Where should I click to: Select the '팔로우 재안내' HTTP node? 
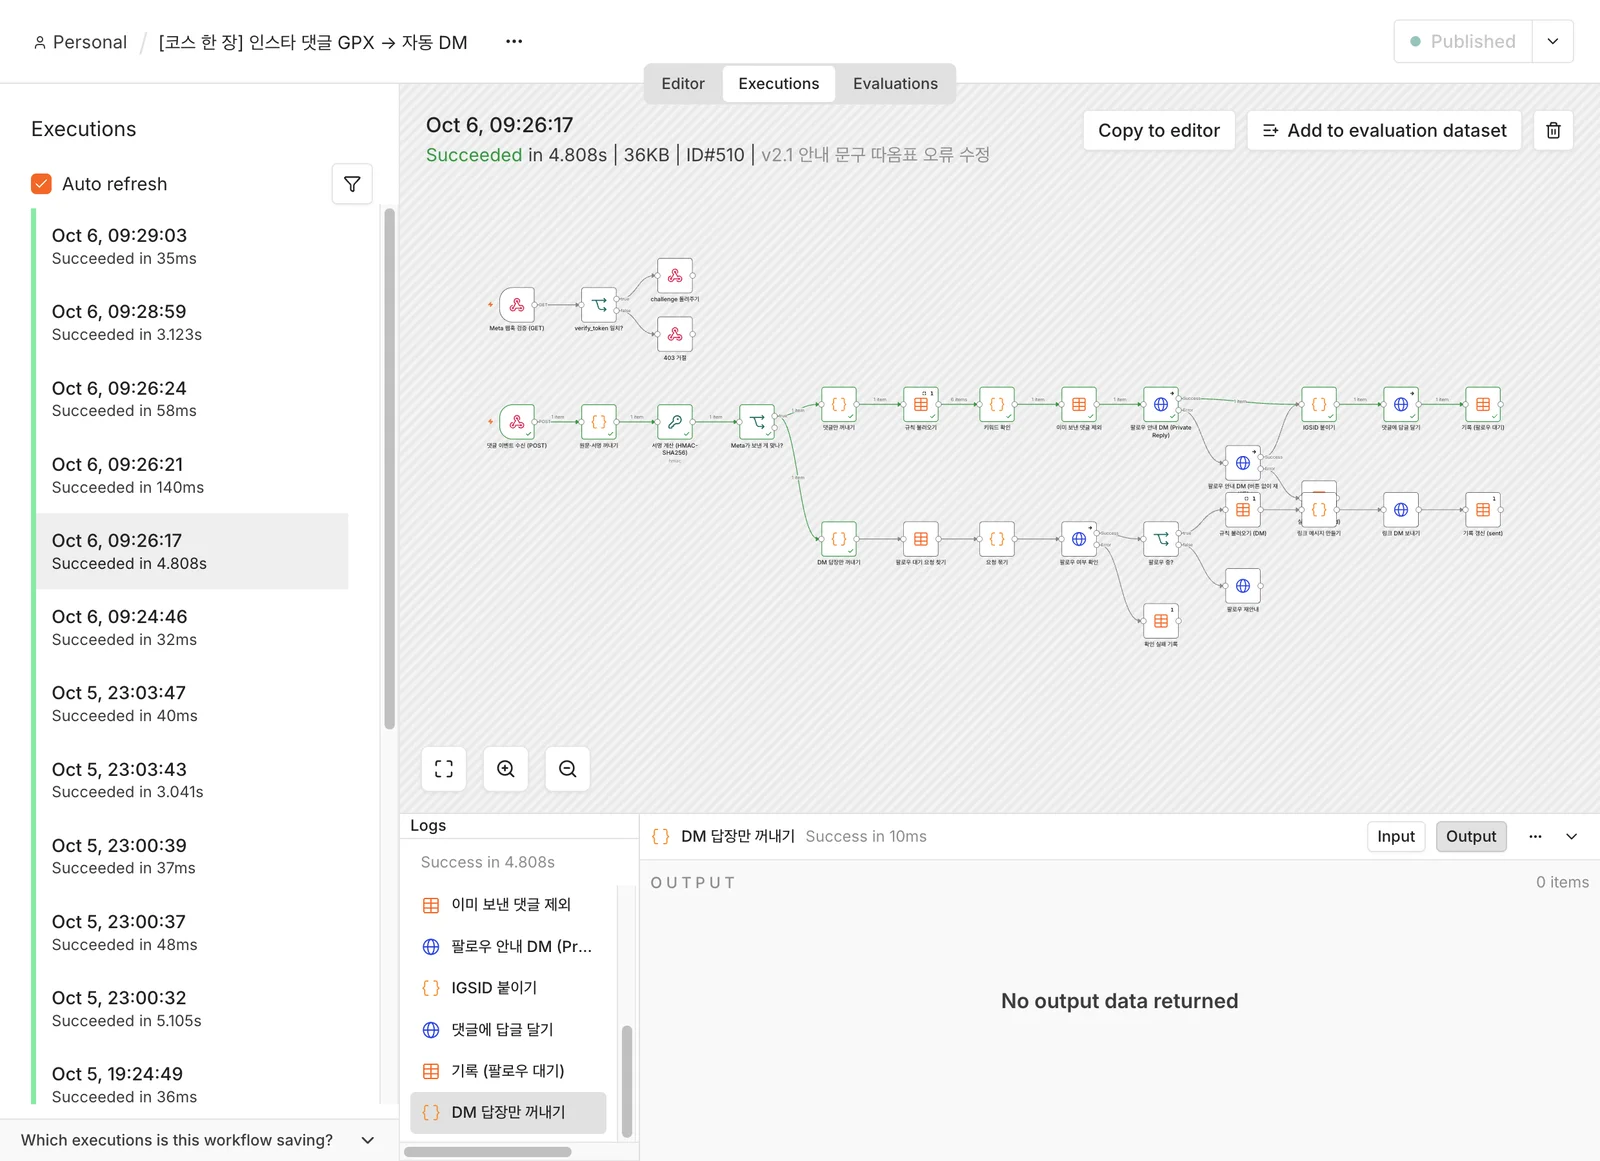(1243, 586)
